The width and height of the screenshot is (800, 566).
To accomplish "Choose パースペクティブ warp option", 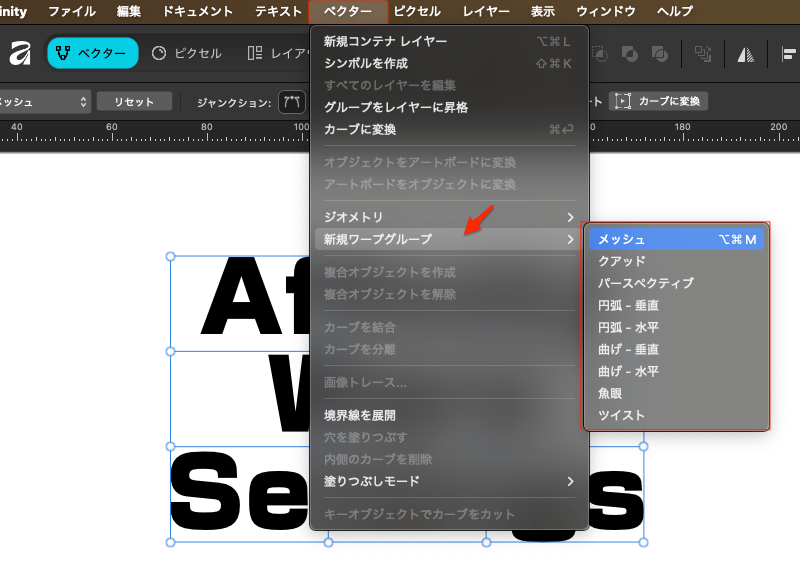I will pos(645,283).
